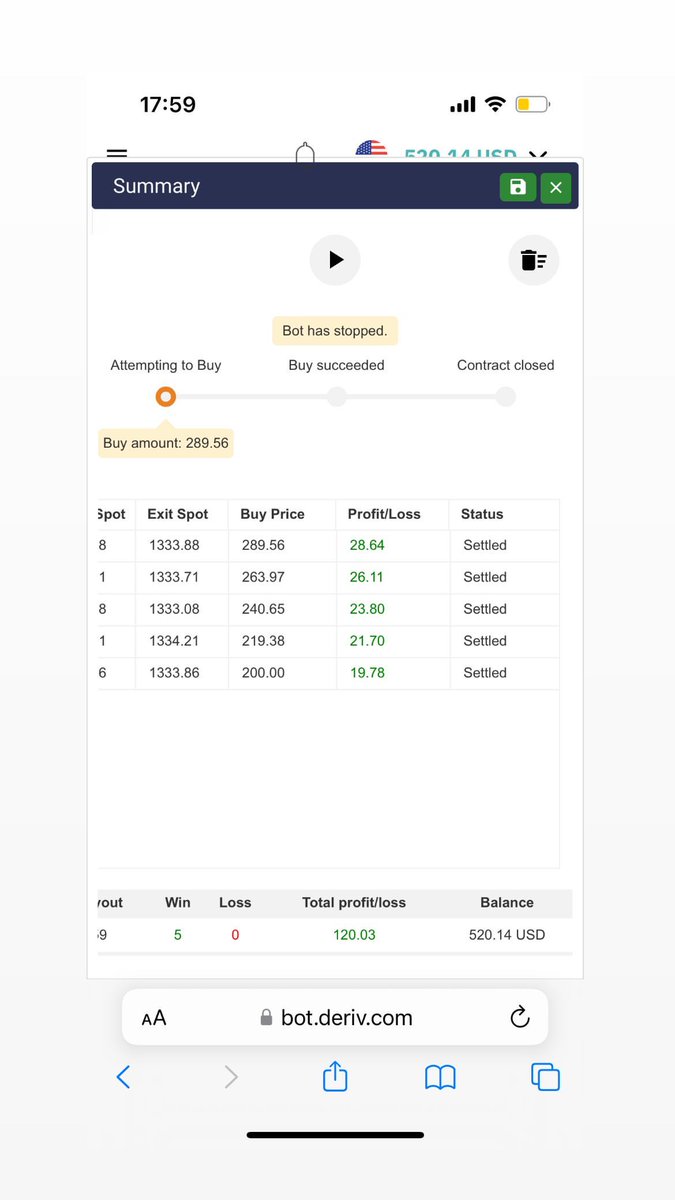Select exit spot 1334.21 cell

173,641
